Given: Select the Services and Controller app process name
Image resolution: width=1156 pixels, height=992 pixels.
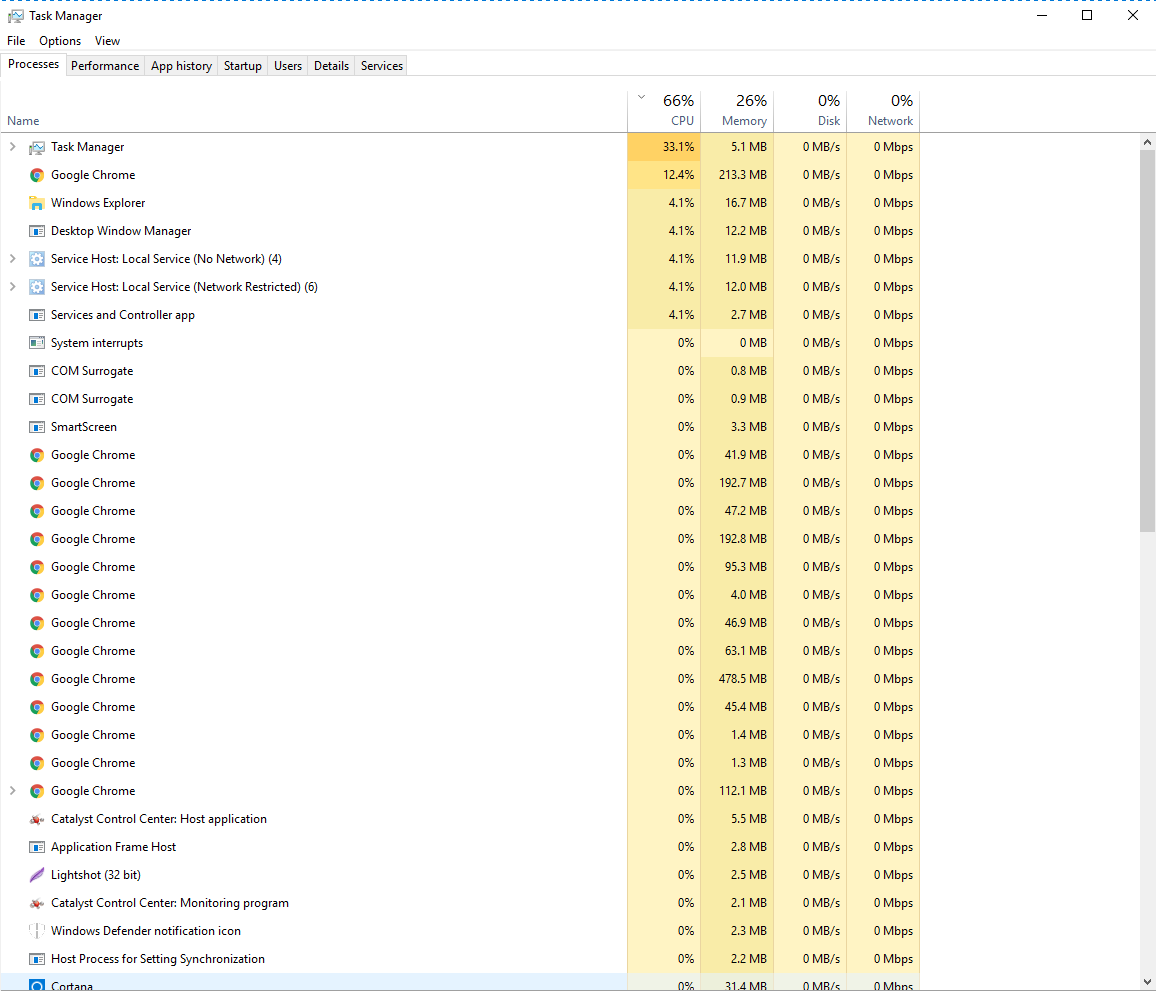Looking at the screenshot, I should [x=123, y=315].
